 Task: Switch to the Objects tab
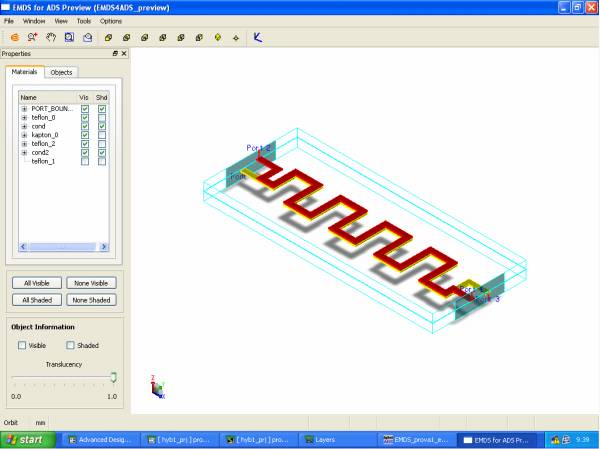click(61, 72)
